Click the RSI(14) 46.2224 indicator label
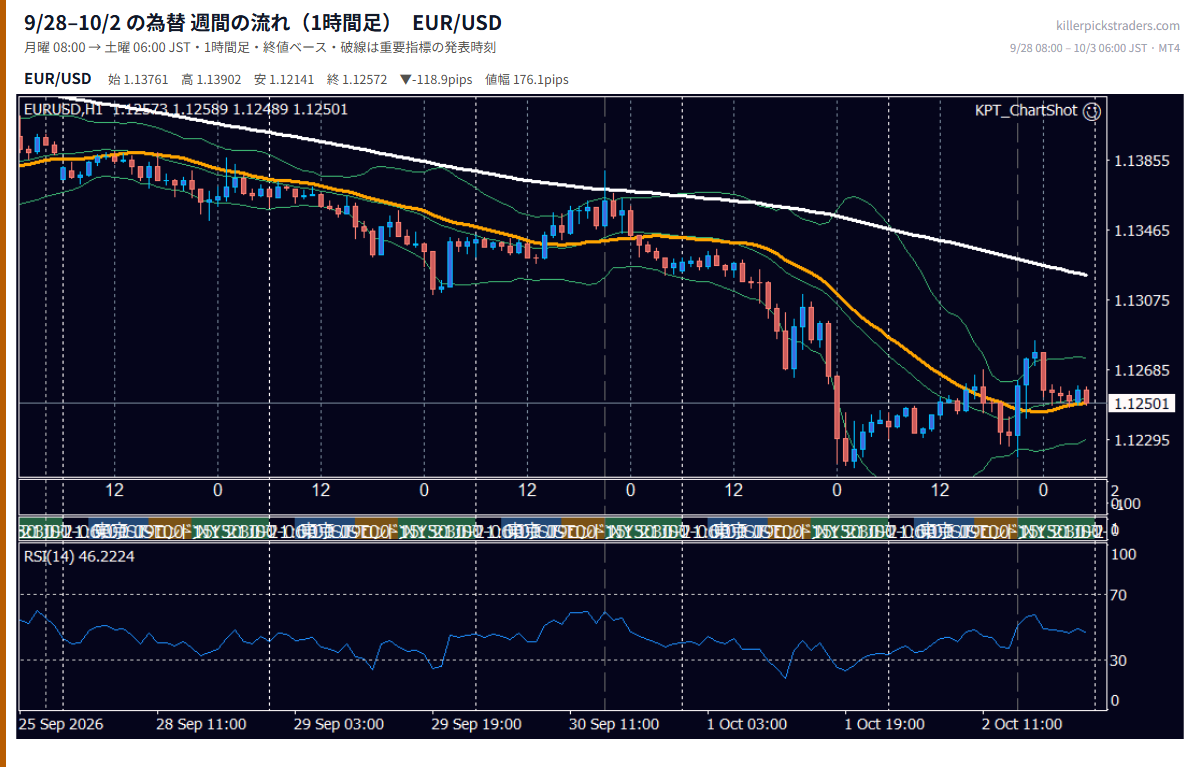This screenshot has height=767, width=1200. click(79, 556)
